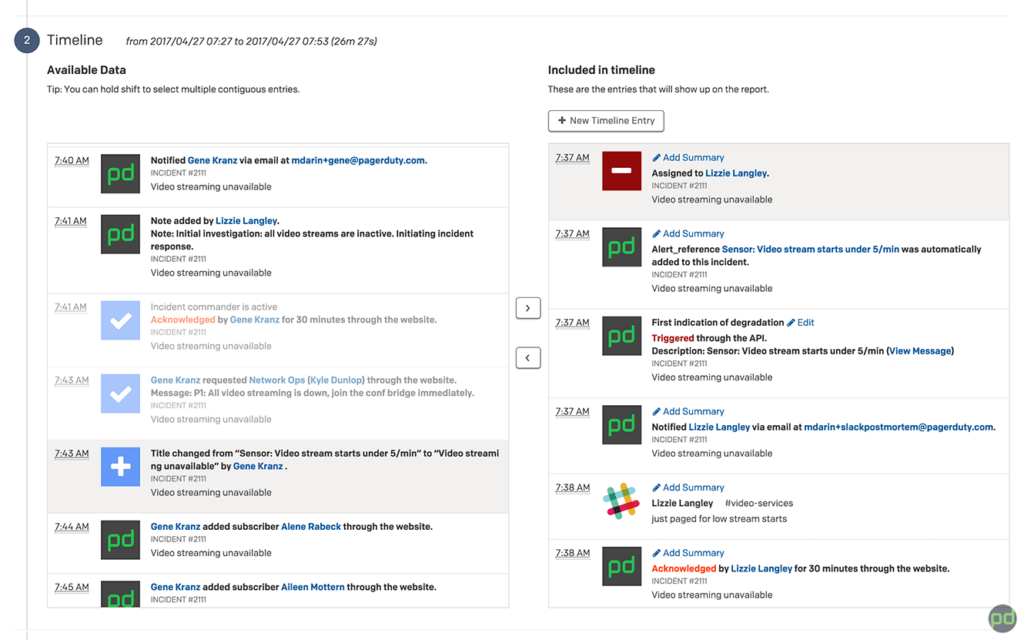Click the "just paged for low stream starts" message
The height and width of the screenshot is (640, 1024).
coord(719,519)
